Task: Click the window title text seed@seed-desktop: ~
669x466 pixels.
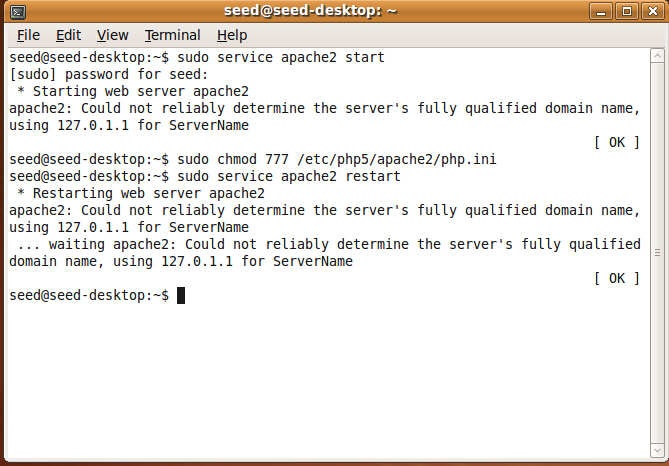Action: pyautogui.click(x=311, y=11)
